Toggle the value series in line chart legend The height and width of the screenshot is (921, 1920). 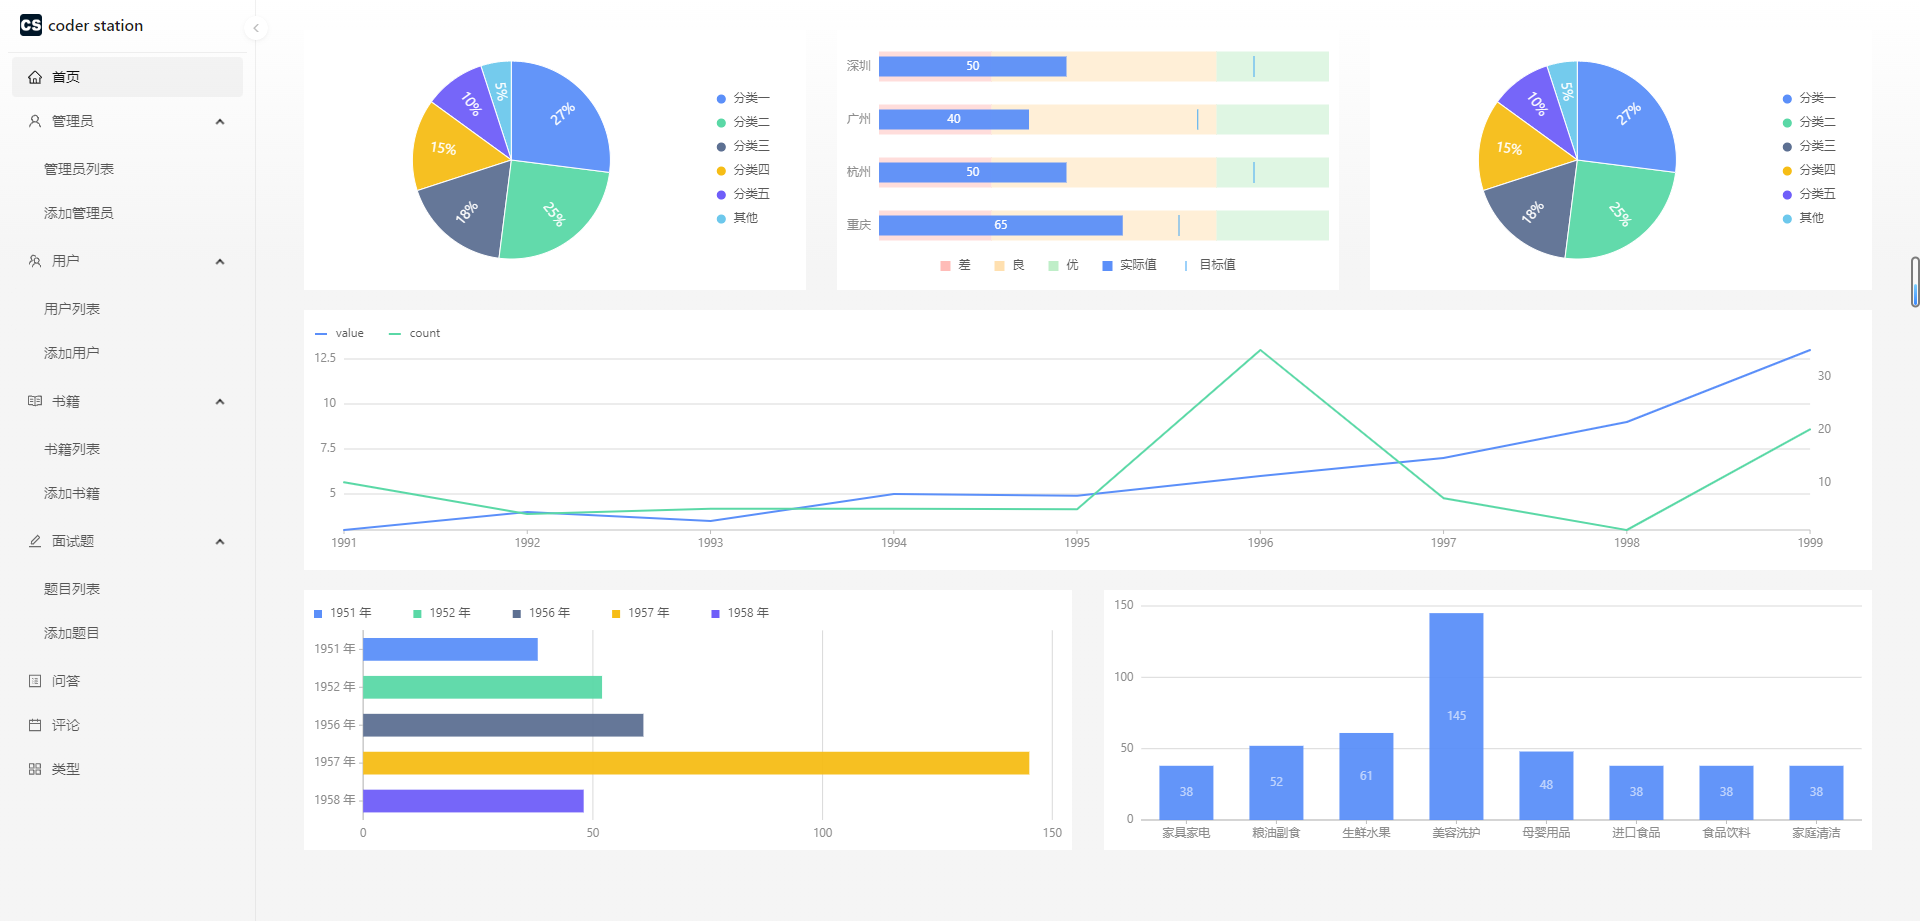point(339,333)
